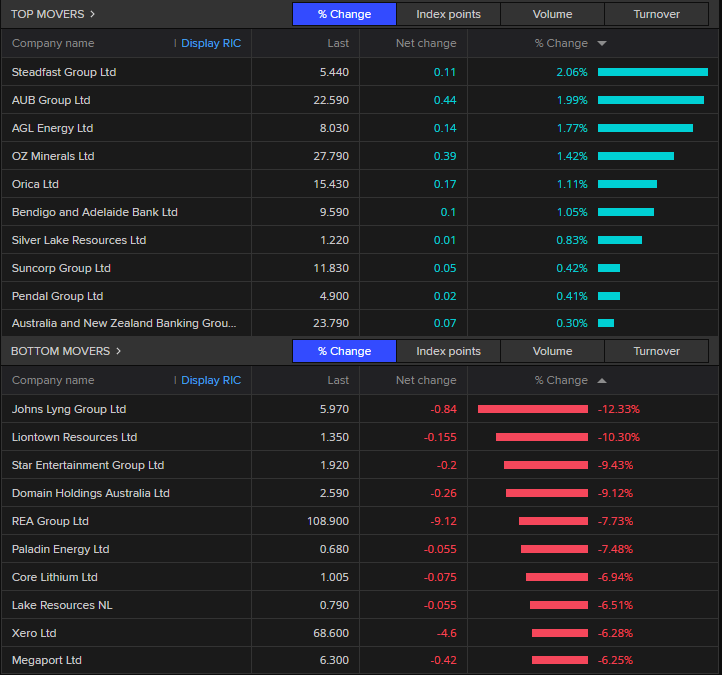Open Core Lithium Ltd entry

[54, 577]
